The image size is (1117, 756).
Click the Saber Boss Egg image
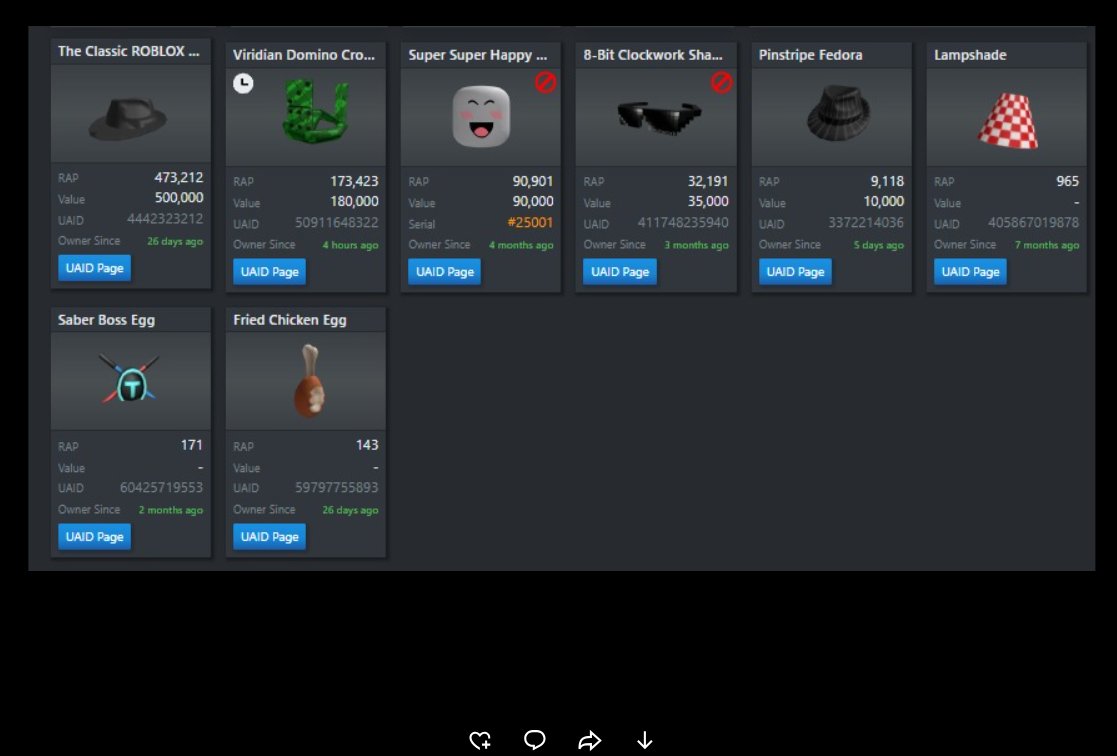click(x=130, y=378)
